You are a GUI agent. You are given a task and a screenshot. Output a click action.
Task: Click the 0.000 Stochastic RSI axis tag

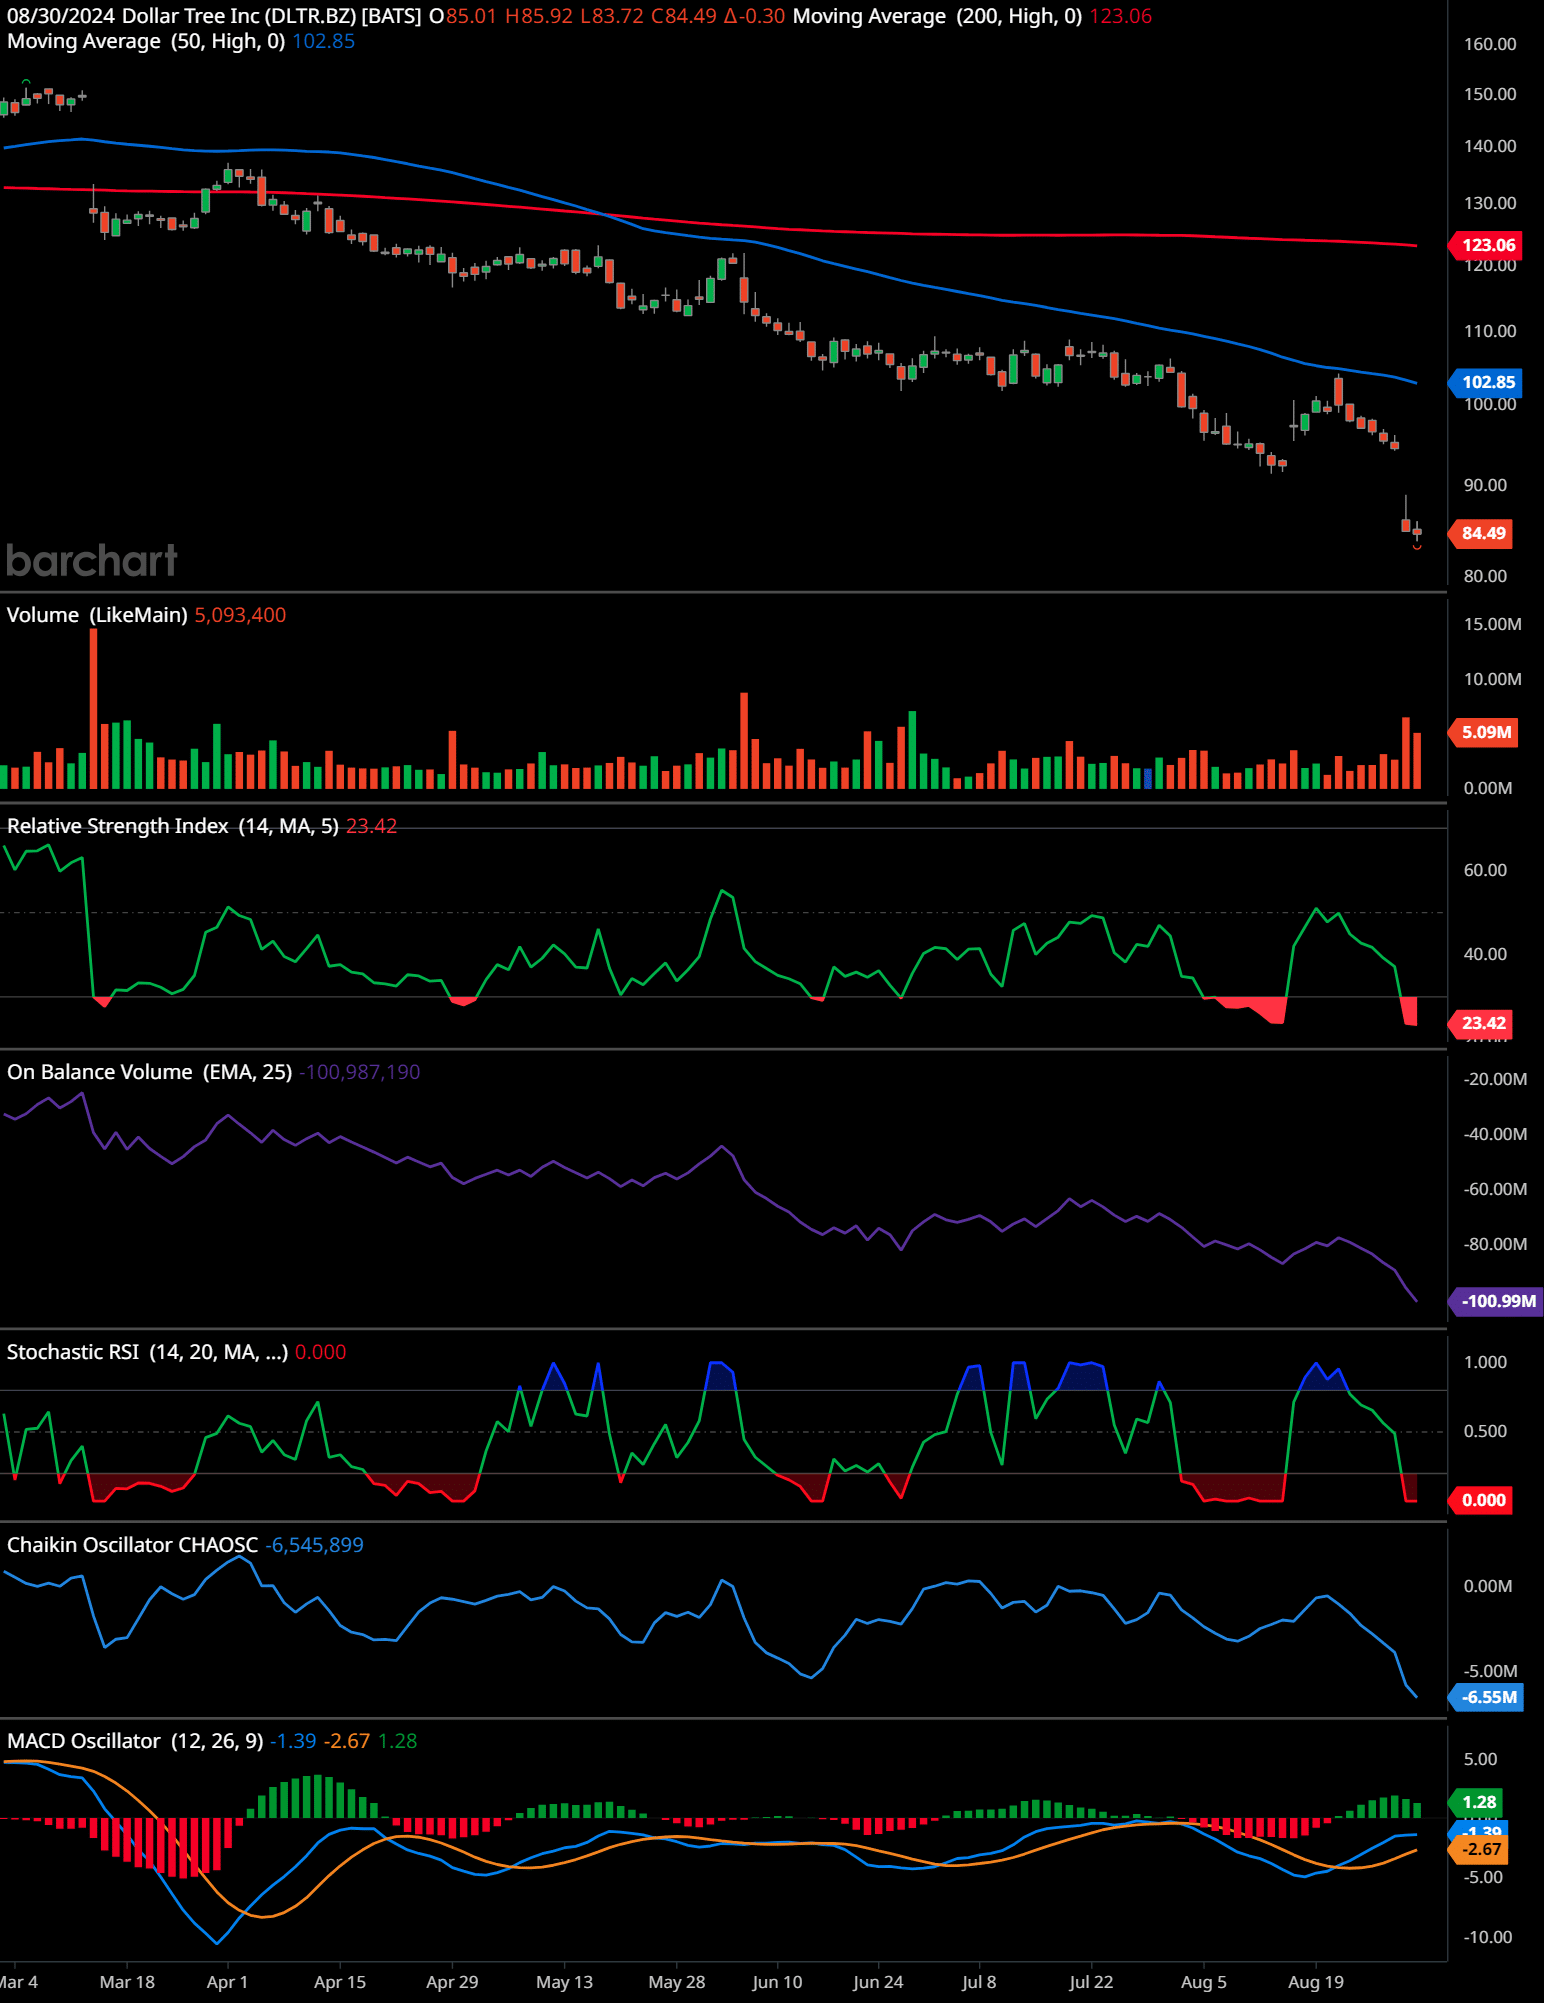(x=1481, y=1500)
